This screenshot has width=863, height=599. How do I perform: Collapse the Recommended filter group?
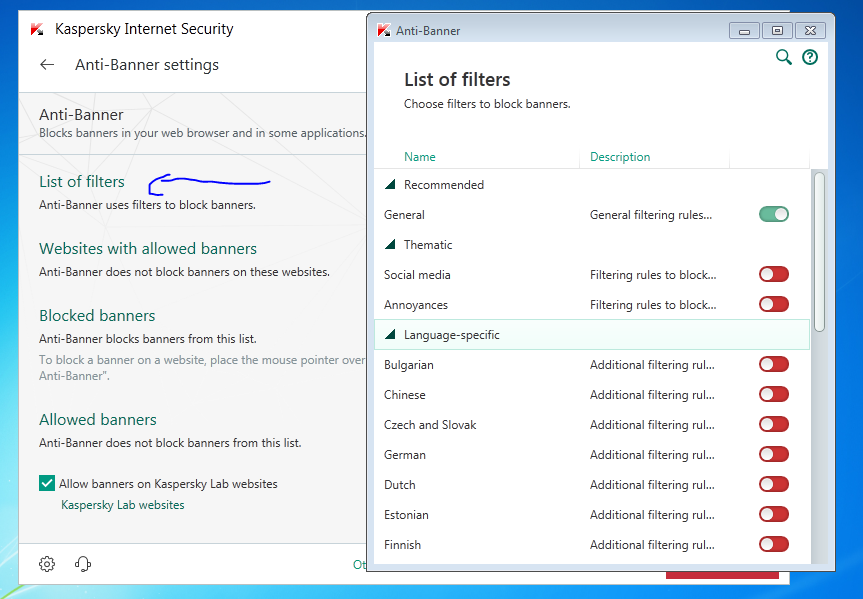pyautogui.click(x=391, y=185)
